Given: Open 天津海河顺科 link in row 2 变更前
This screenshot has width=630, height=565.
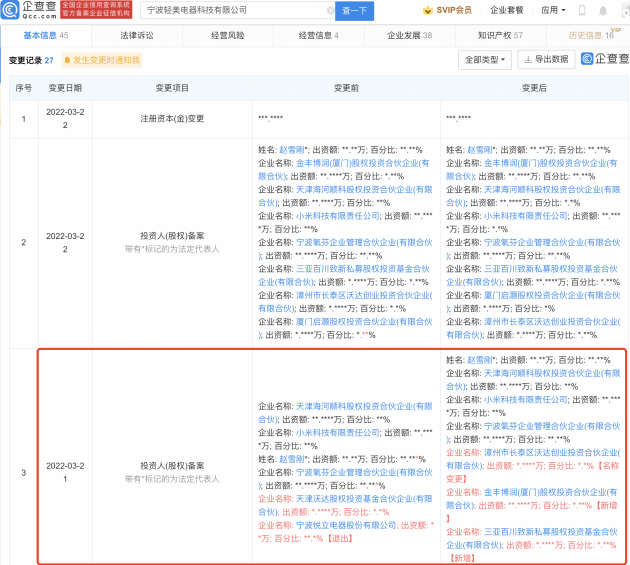Looking at the screenshot, I should [345, 196].
